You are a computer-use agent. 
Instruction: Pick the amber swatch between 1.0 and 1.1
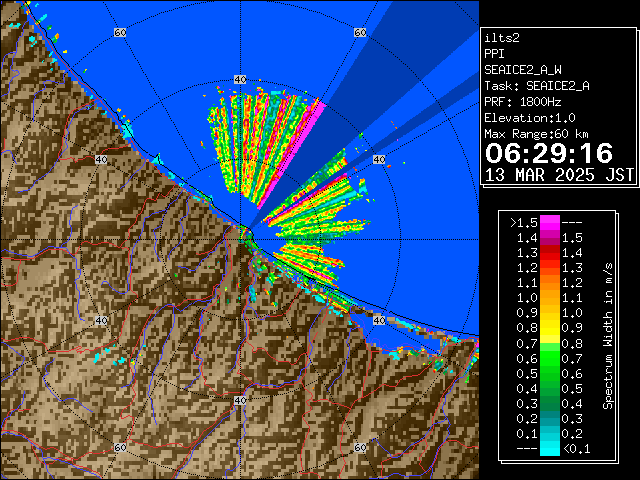point(550,298)
